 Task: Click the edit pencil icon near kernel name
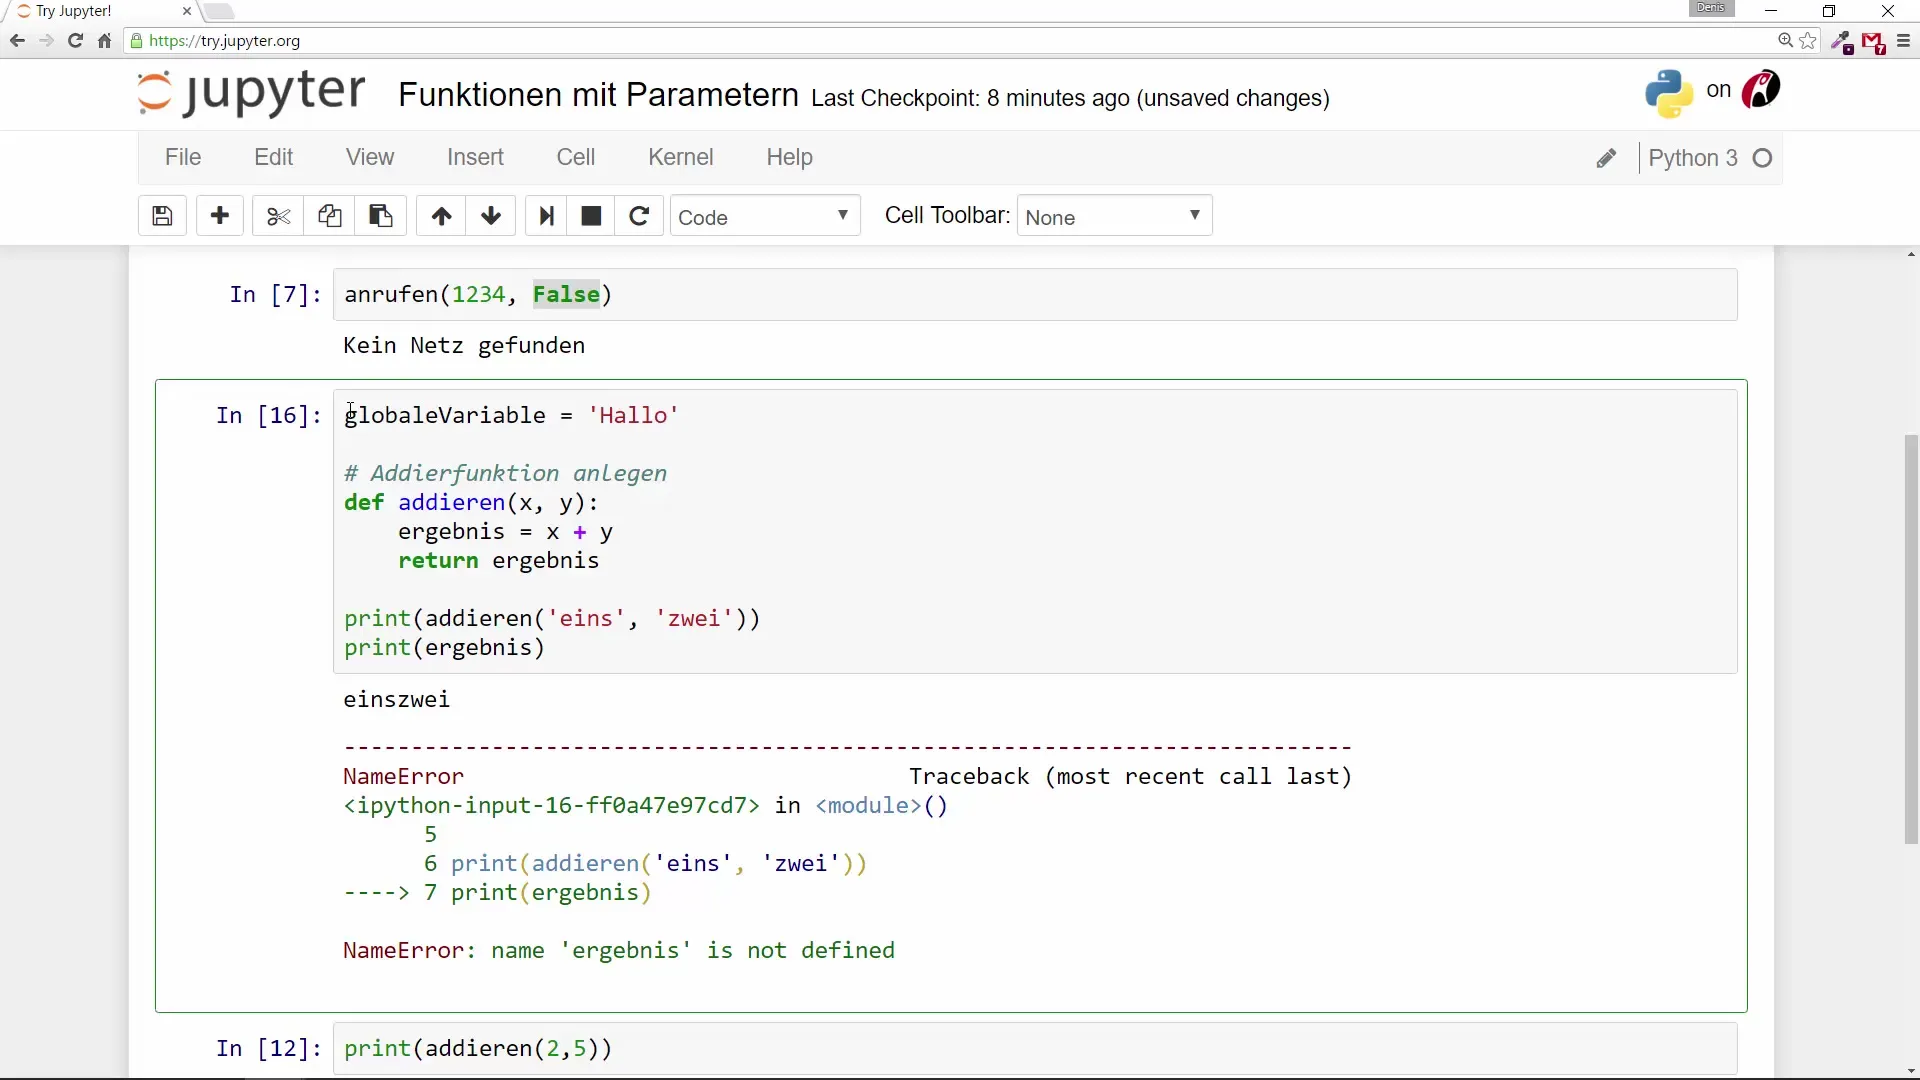click(1606, 159)
